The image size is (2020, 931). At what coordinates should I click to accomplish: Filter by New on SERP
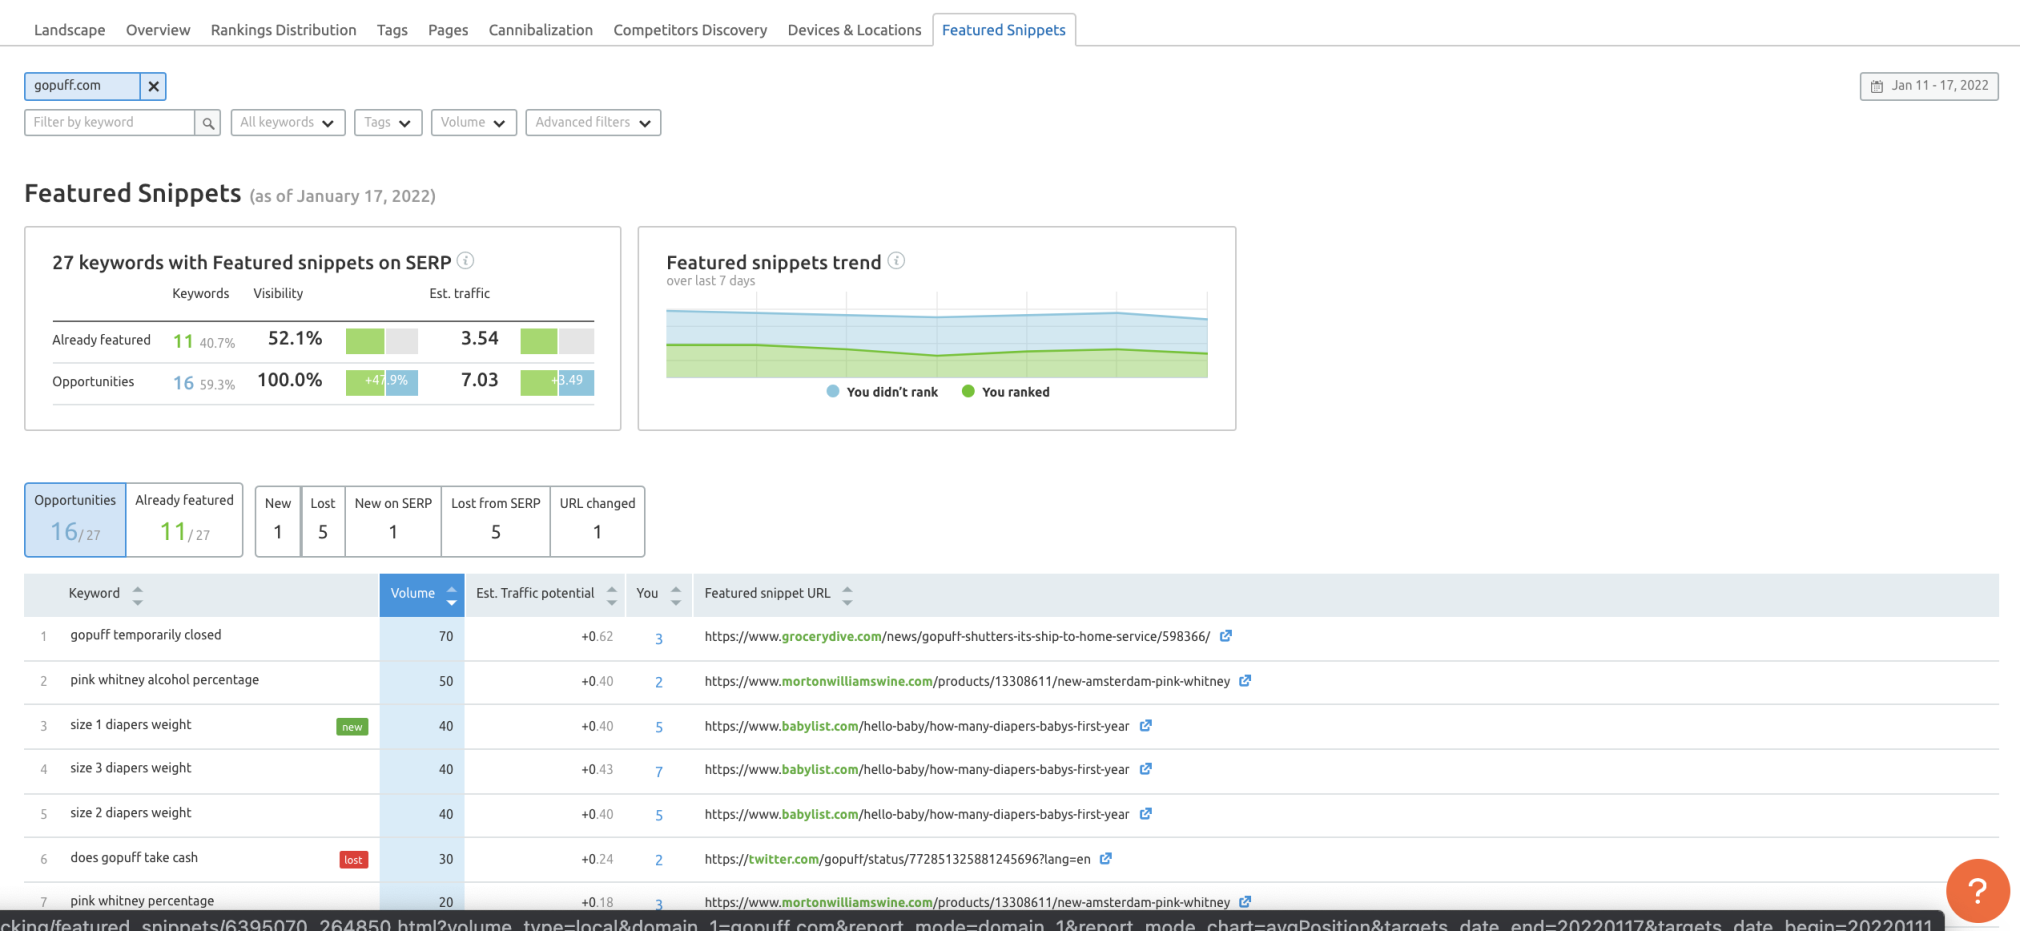click(x=393, y=521)
